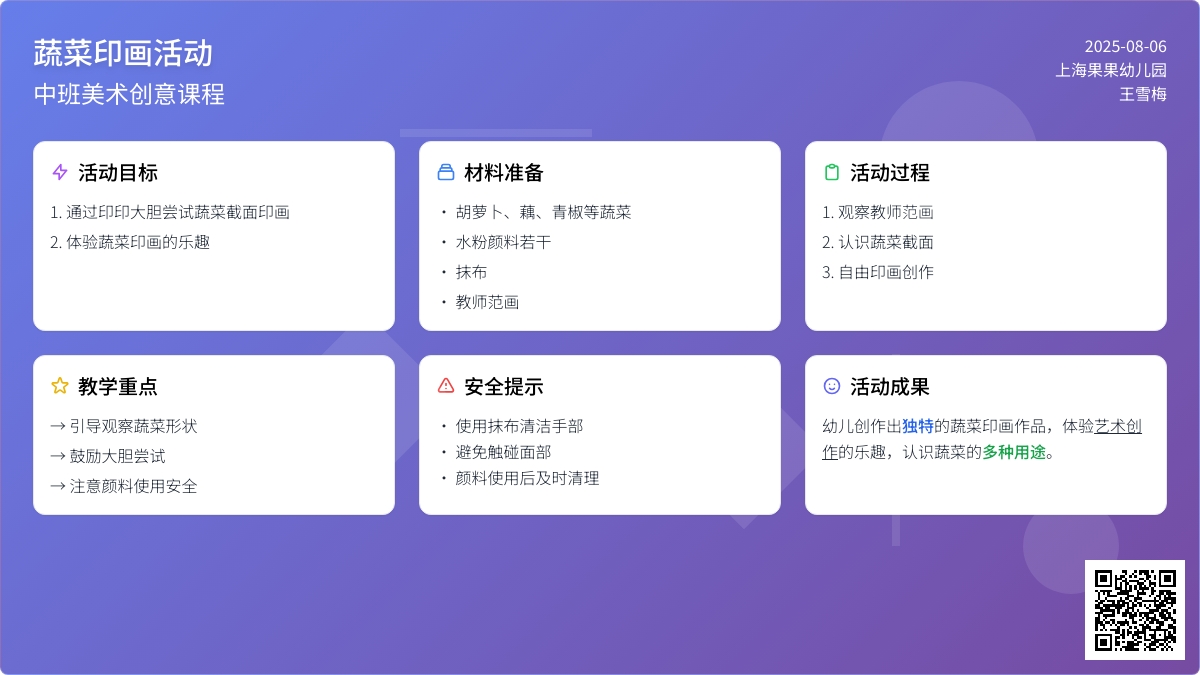1200x675 pixels.
Task: Click the 抹布 list item under 材料准备
Action: pyautogui.click(x=471, y=272)
